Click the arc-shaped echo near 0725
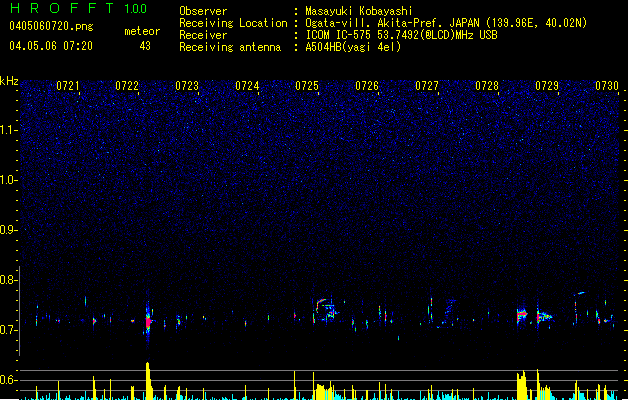Viewport: 629px width, 400px height. click(x=326, y=308)
